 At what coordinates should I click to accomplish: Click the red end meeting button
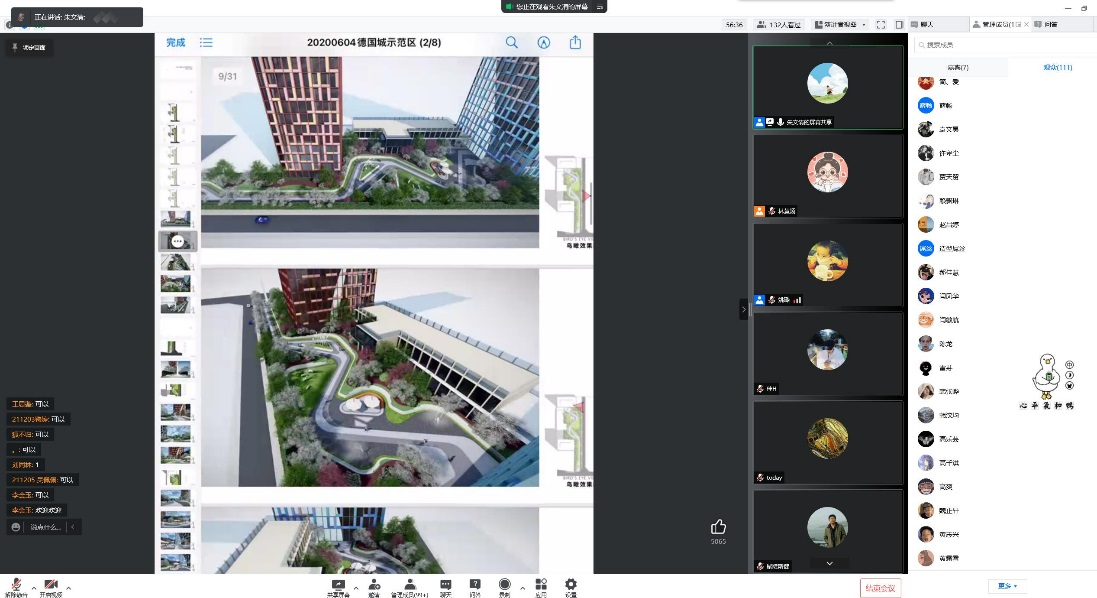click(x=880, y=587)
